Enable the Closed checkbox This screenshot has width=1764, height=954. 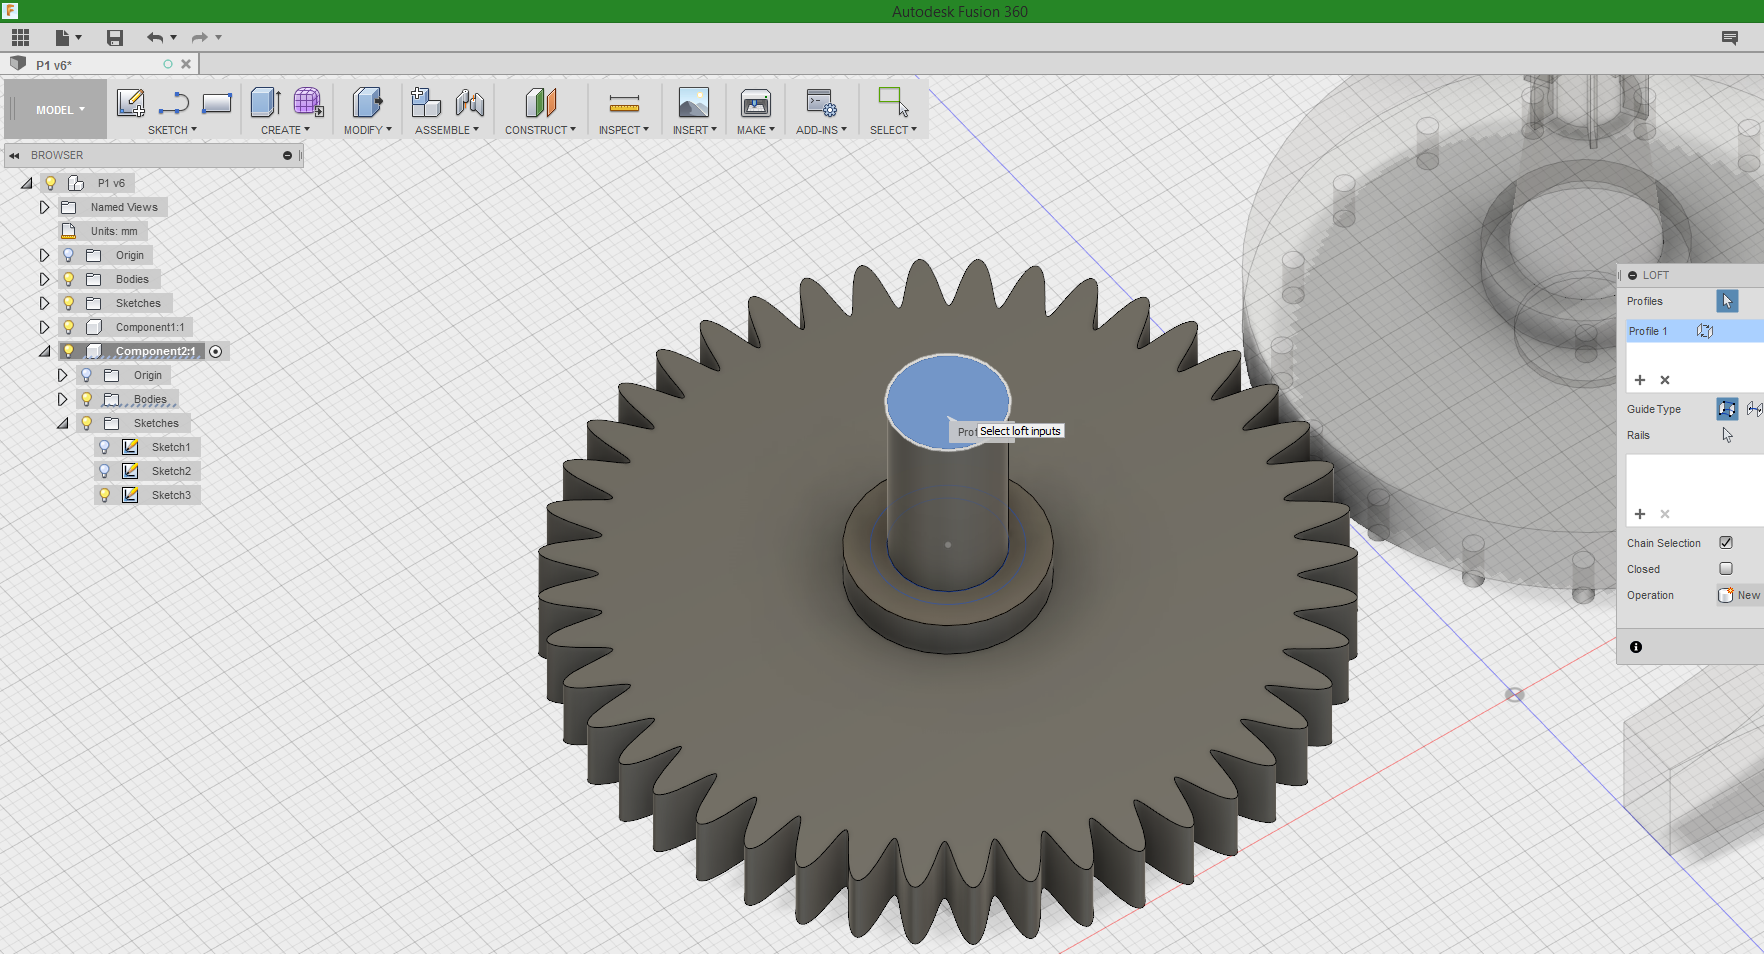click(1726, 569)
